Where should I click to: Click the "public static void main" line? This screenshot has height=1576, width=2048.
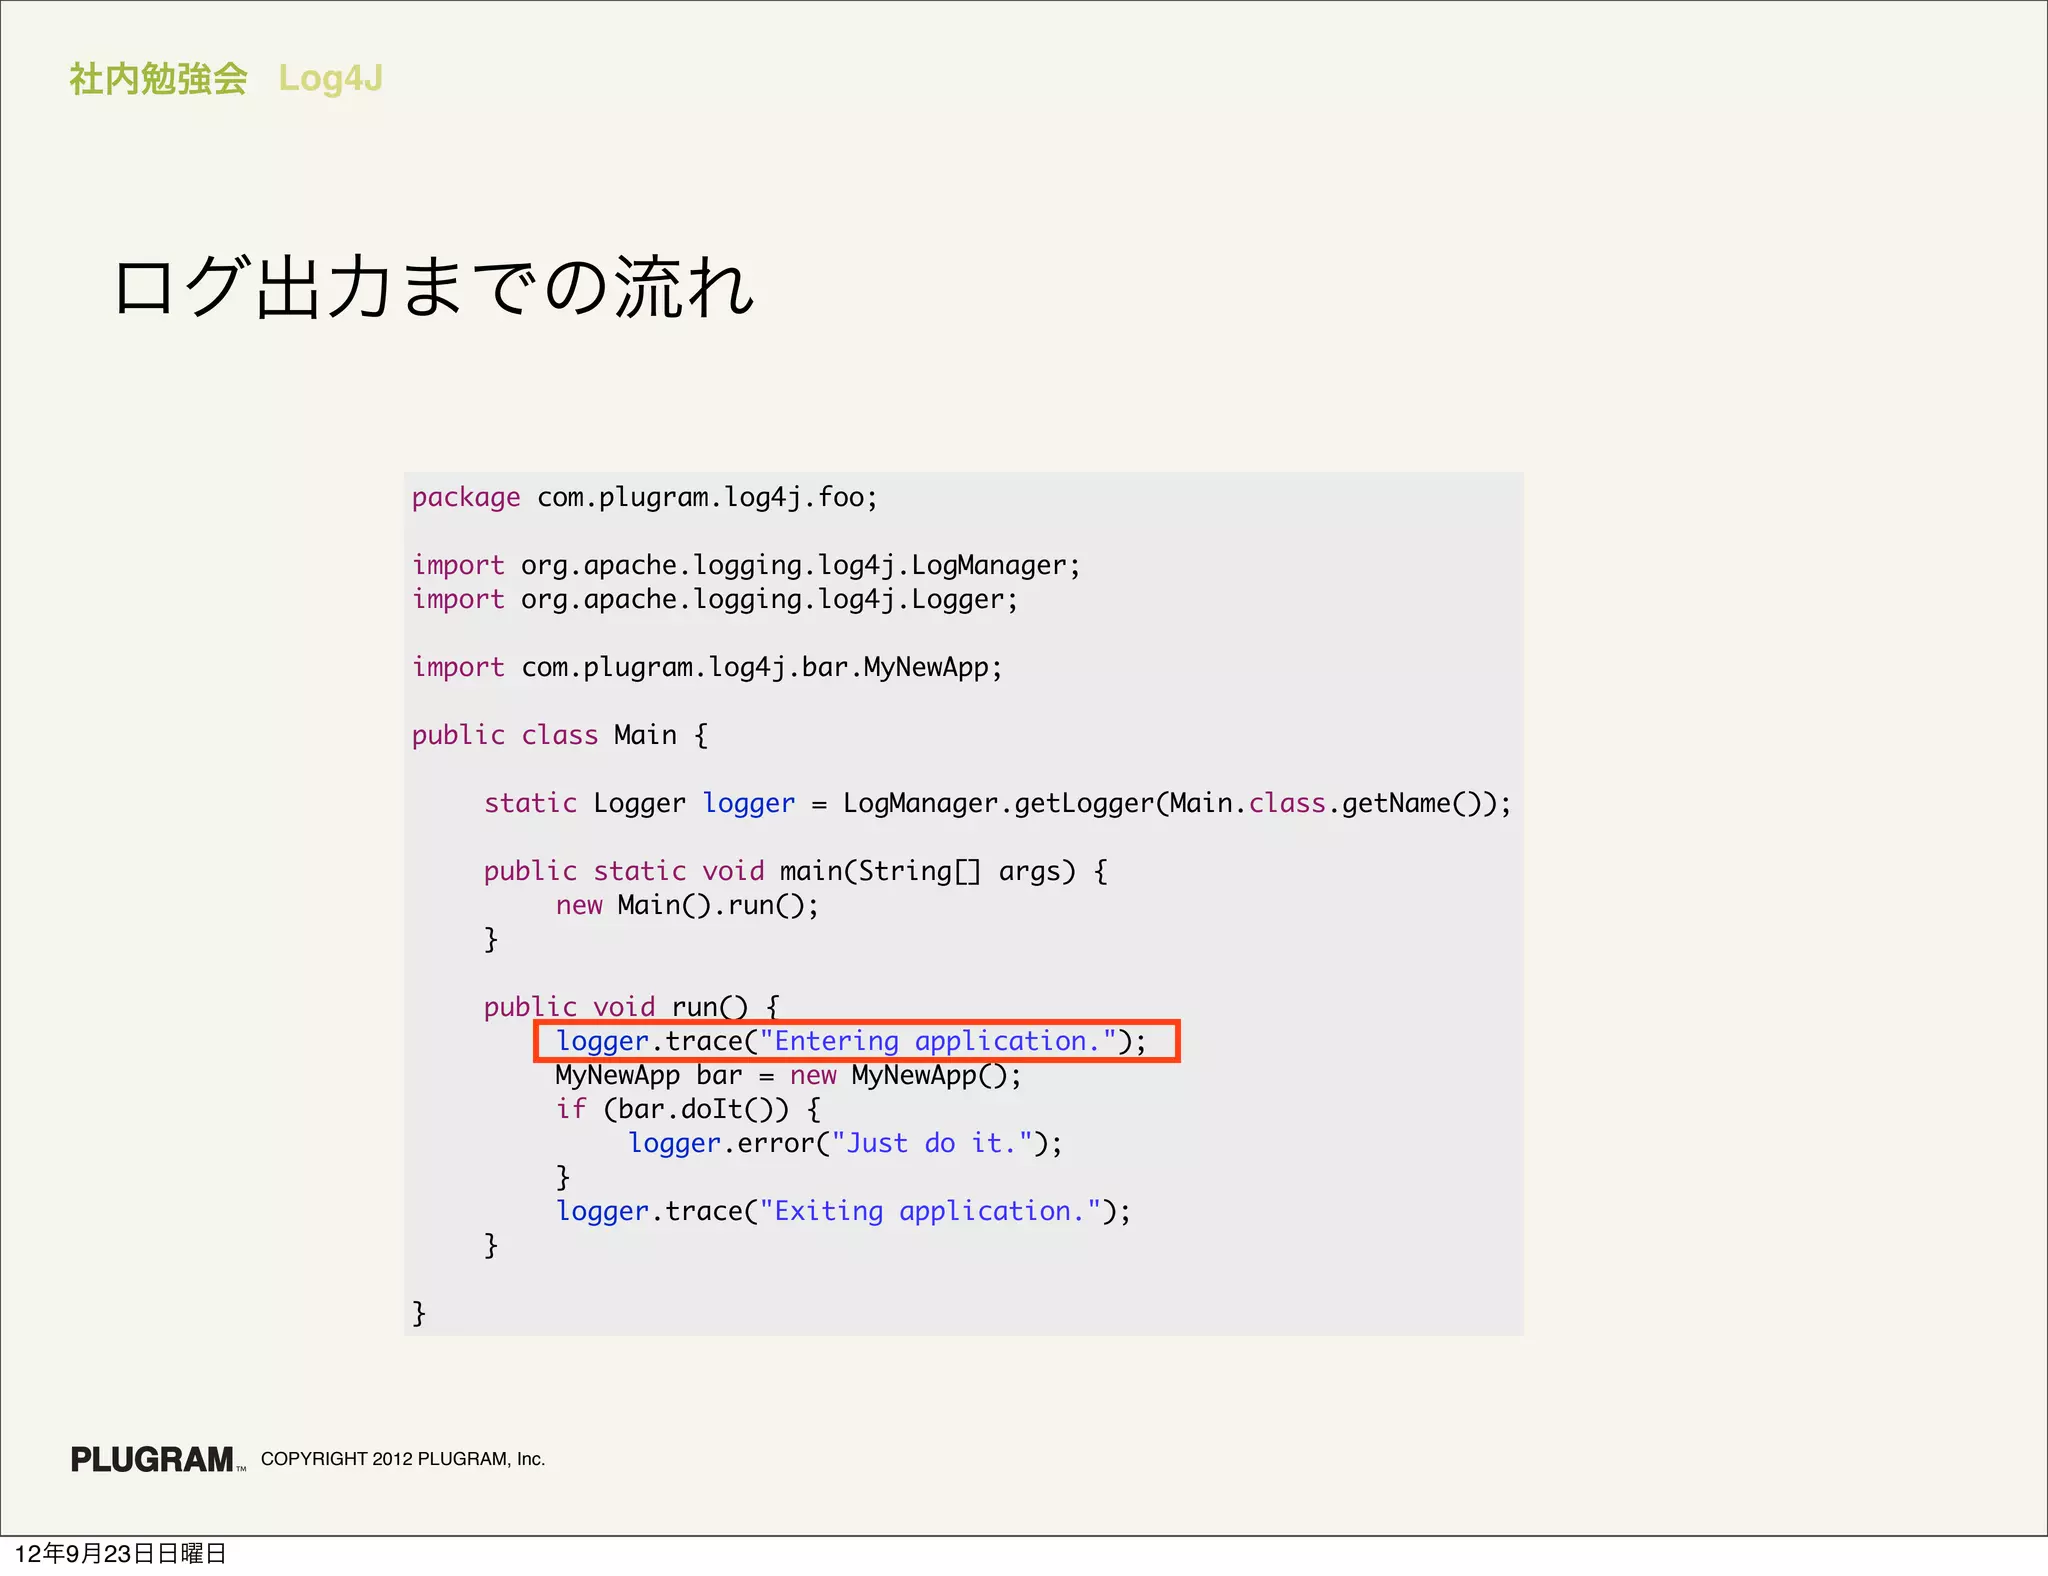coord(795,871)
